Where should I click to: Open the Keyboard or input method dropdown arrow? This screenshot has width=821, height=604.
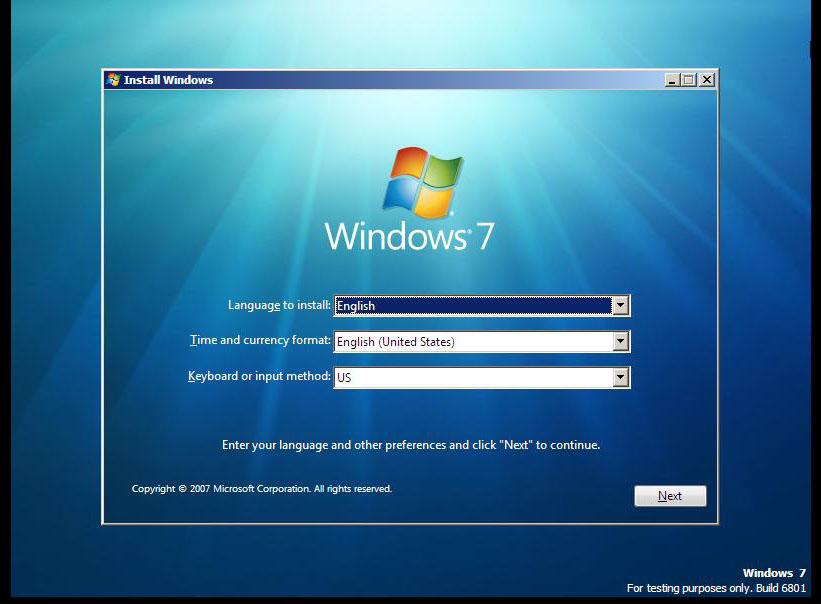point(620,377)
